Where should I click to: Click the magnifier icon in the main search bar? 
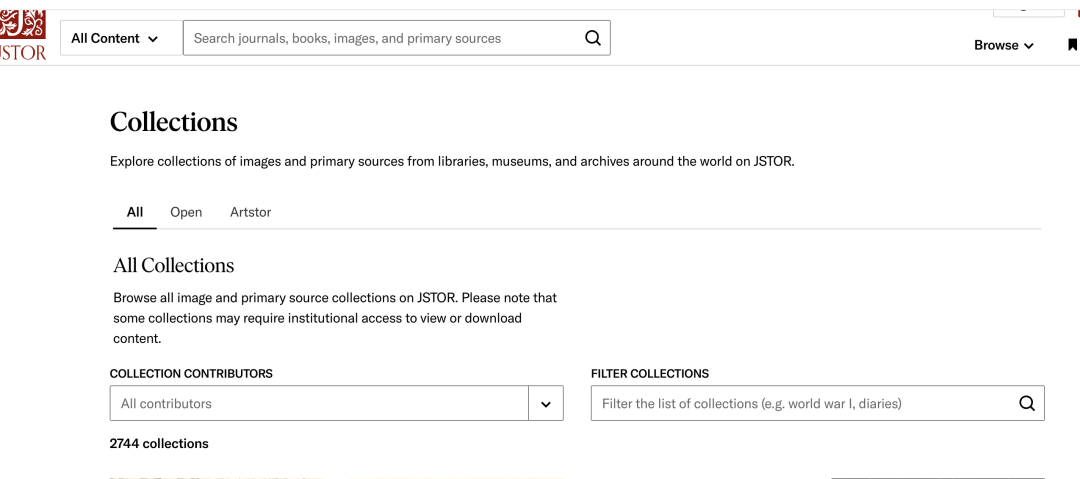(x=593, y=38)
